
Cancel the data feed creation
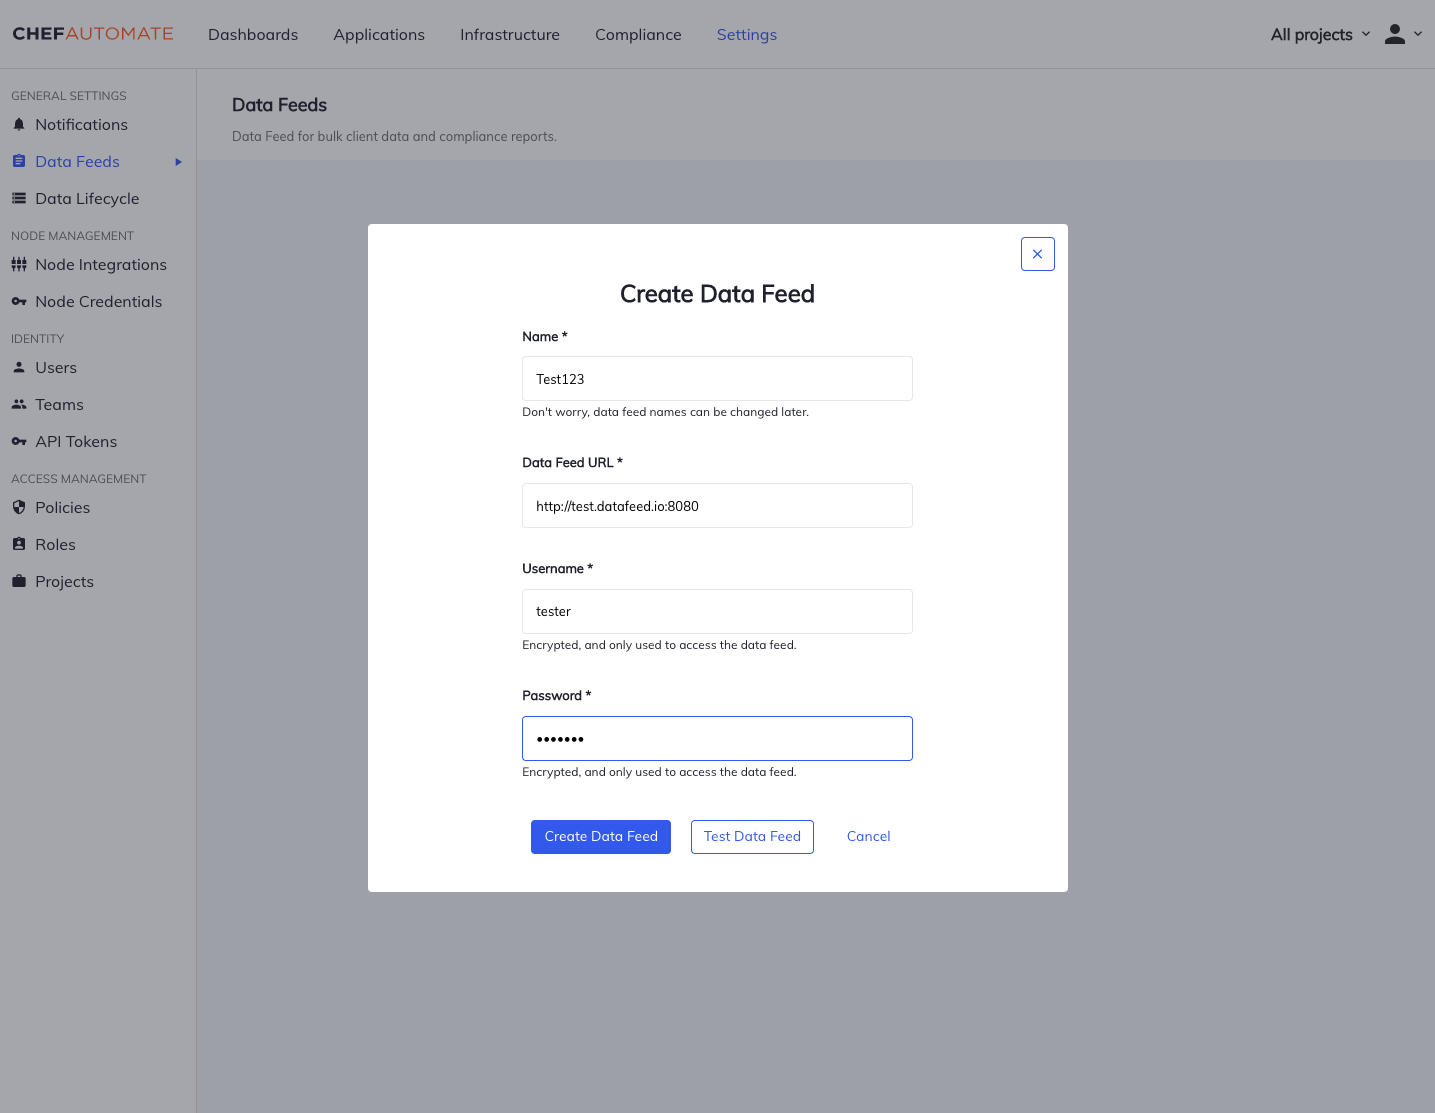coord(868,837)
